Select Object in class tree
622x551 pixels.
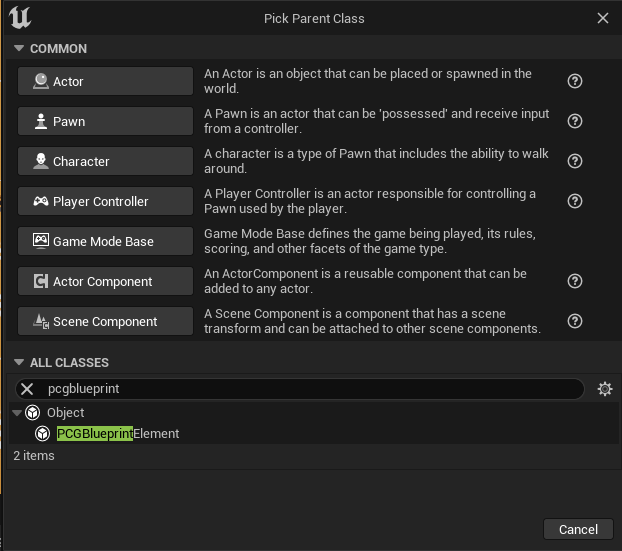[65, 413]
